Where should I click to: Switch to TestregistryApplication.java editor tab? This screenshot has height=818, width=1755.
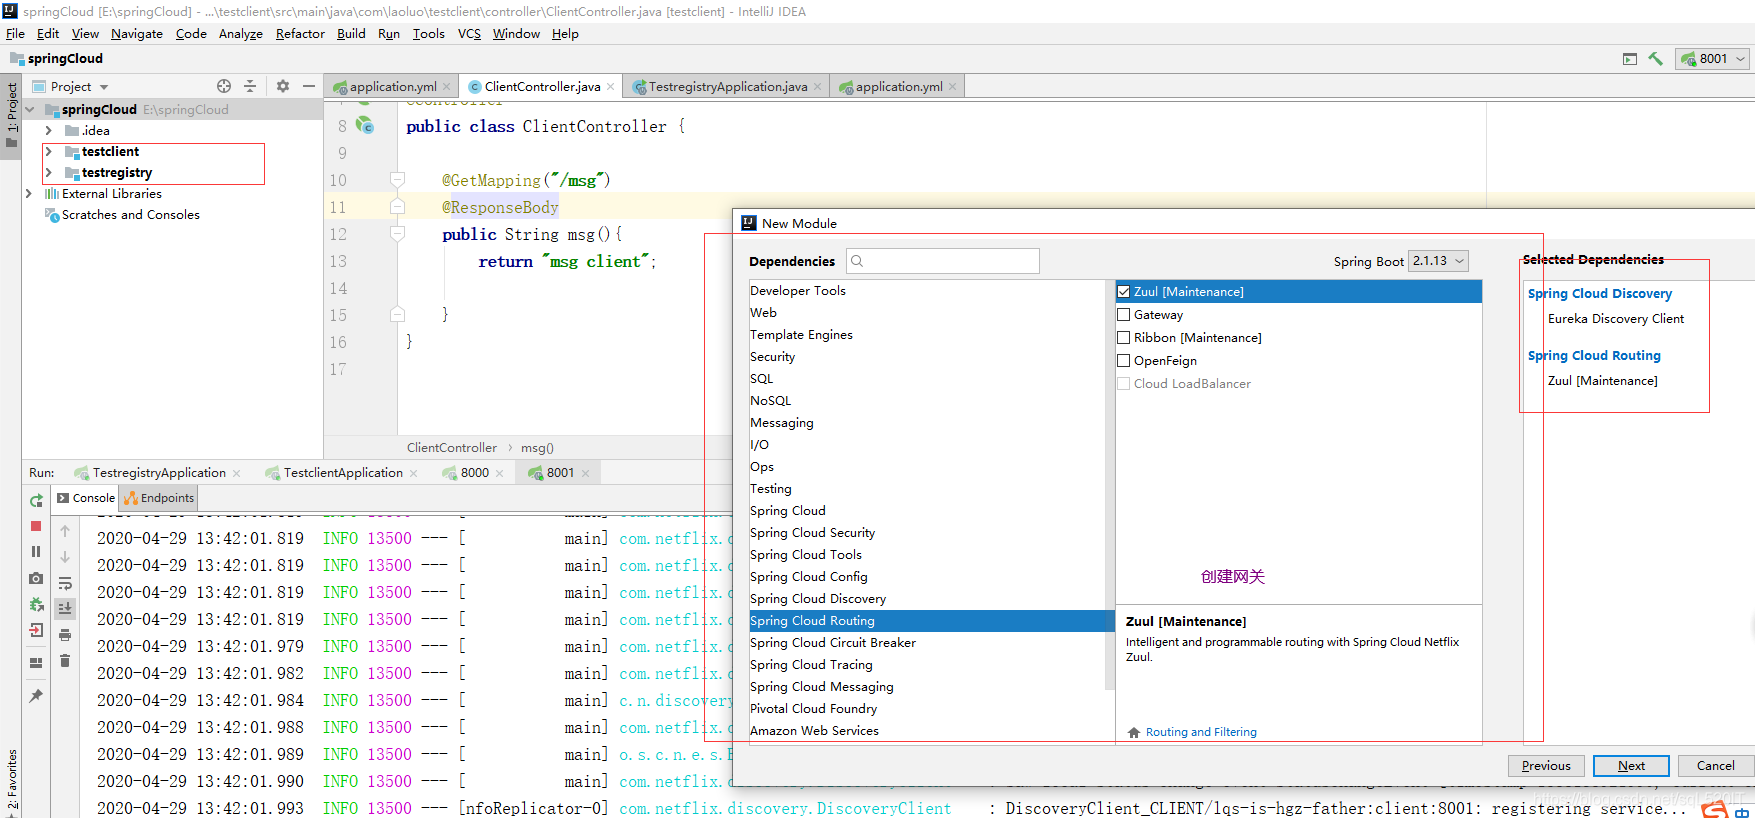[727, 87]
